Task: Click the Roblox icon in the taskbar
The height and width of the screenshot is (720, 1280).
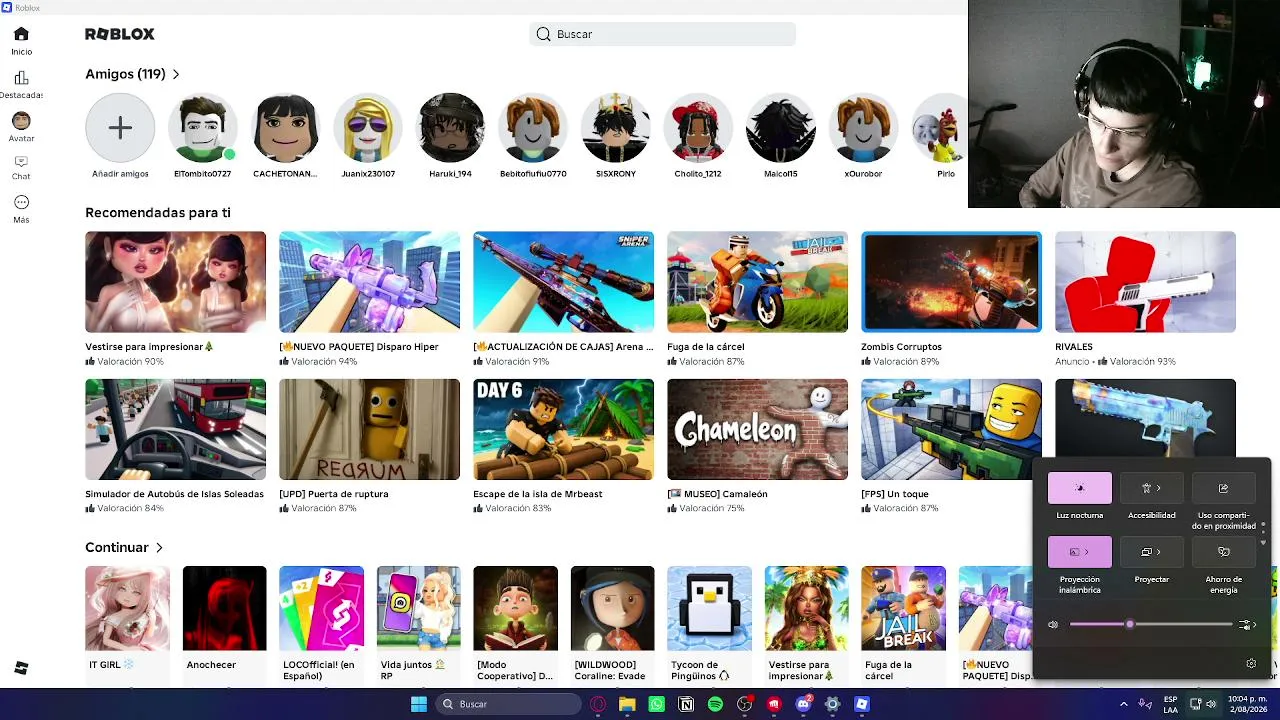Action: 862,704
